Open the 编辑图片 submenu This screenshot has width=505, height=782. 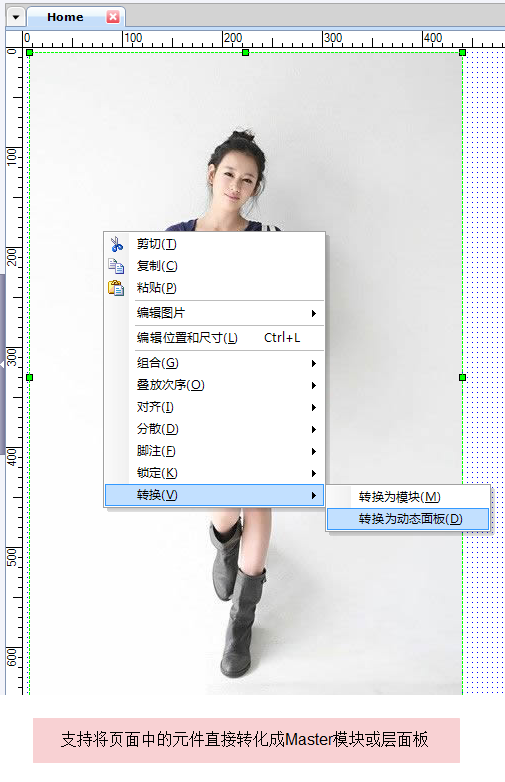(214, 313)
